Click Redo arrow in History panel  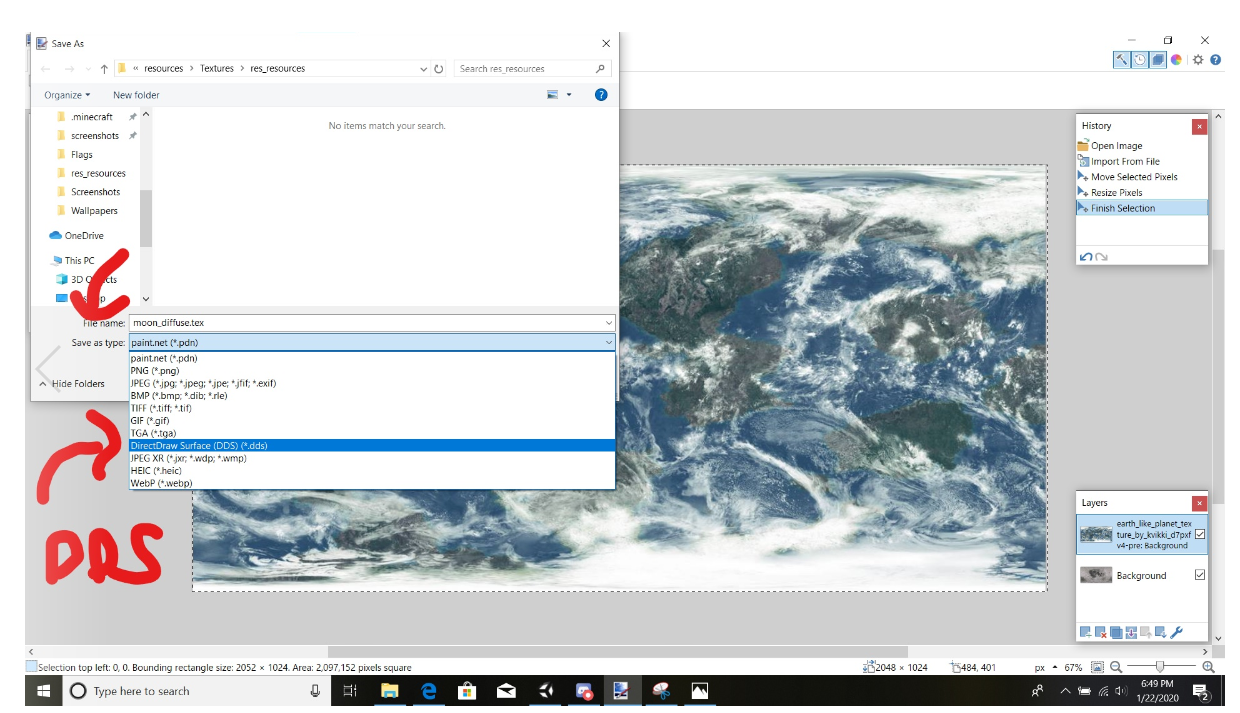pos(1101,257)
